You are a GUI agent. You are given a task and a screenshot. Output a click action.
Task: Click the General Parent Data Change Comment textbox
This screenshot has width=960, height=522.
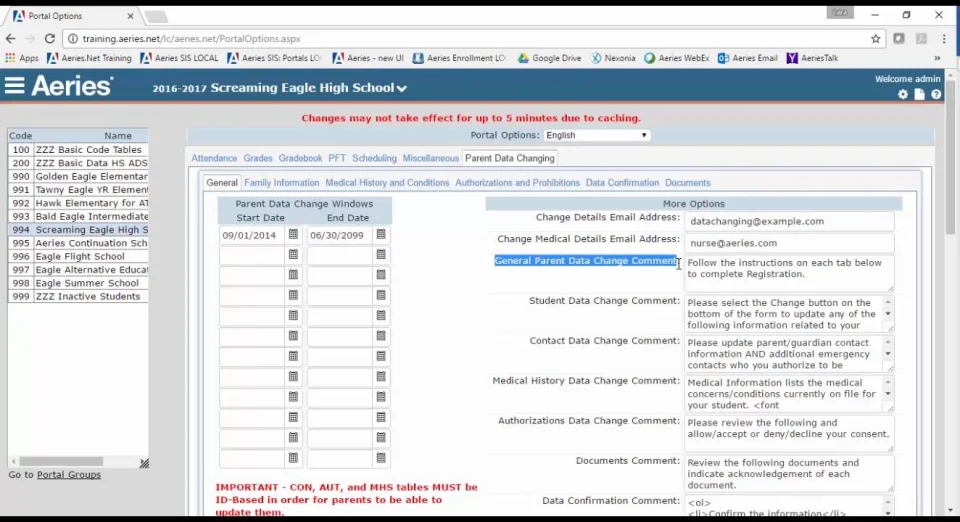(x=789, y=273)
